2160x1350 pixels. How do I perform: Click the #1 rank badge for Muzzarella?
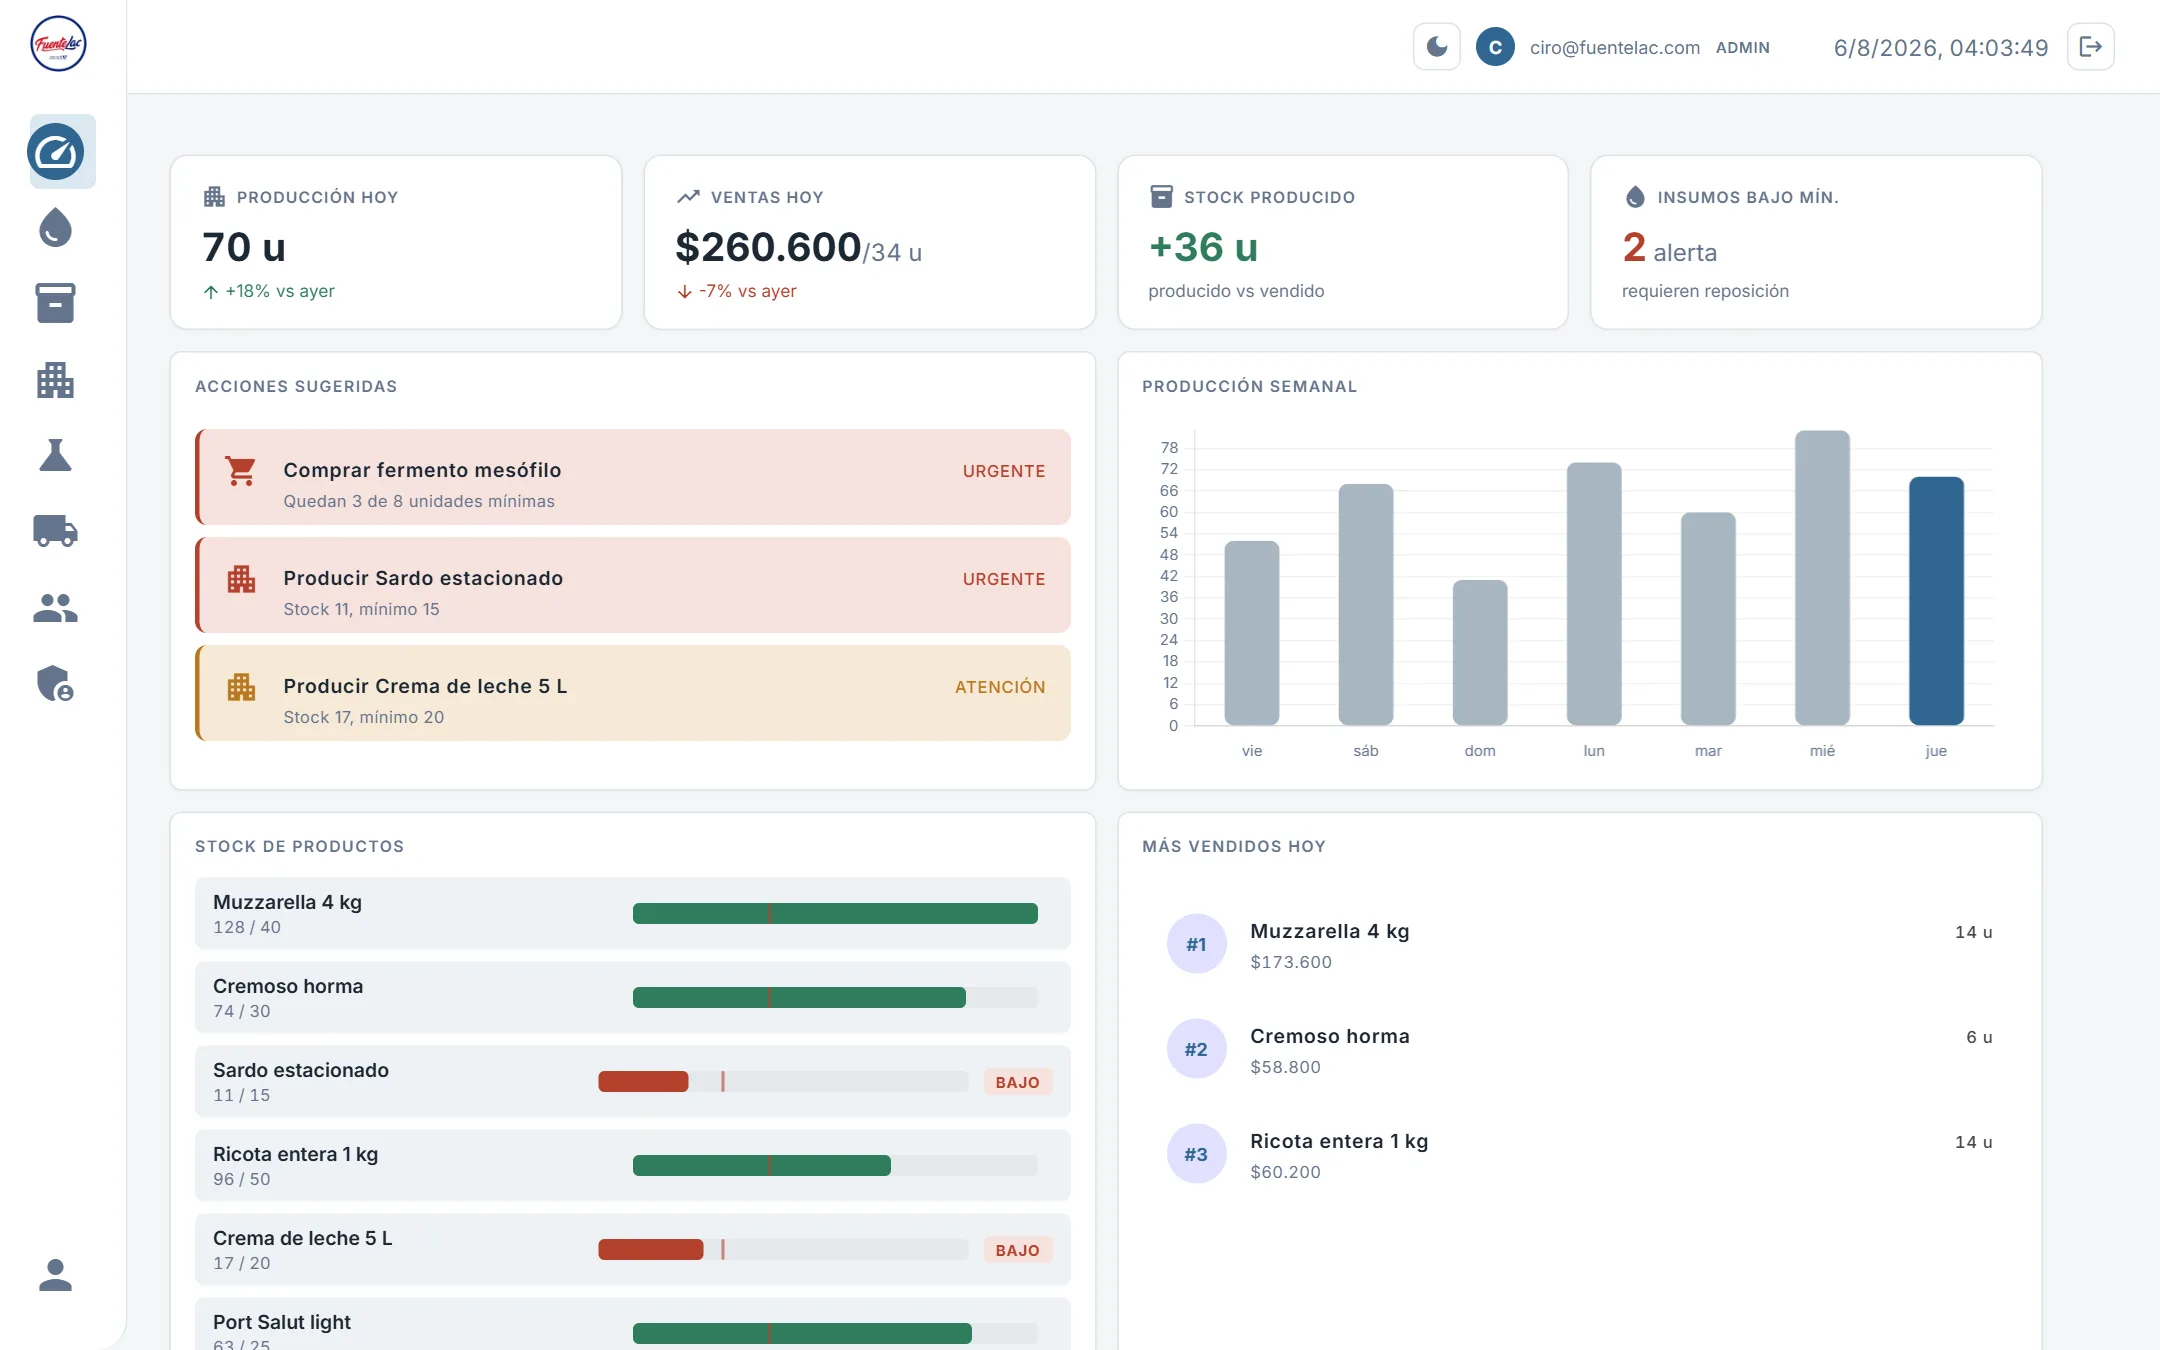click(x=1196, y=944)
